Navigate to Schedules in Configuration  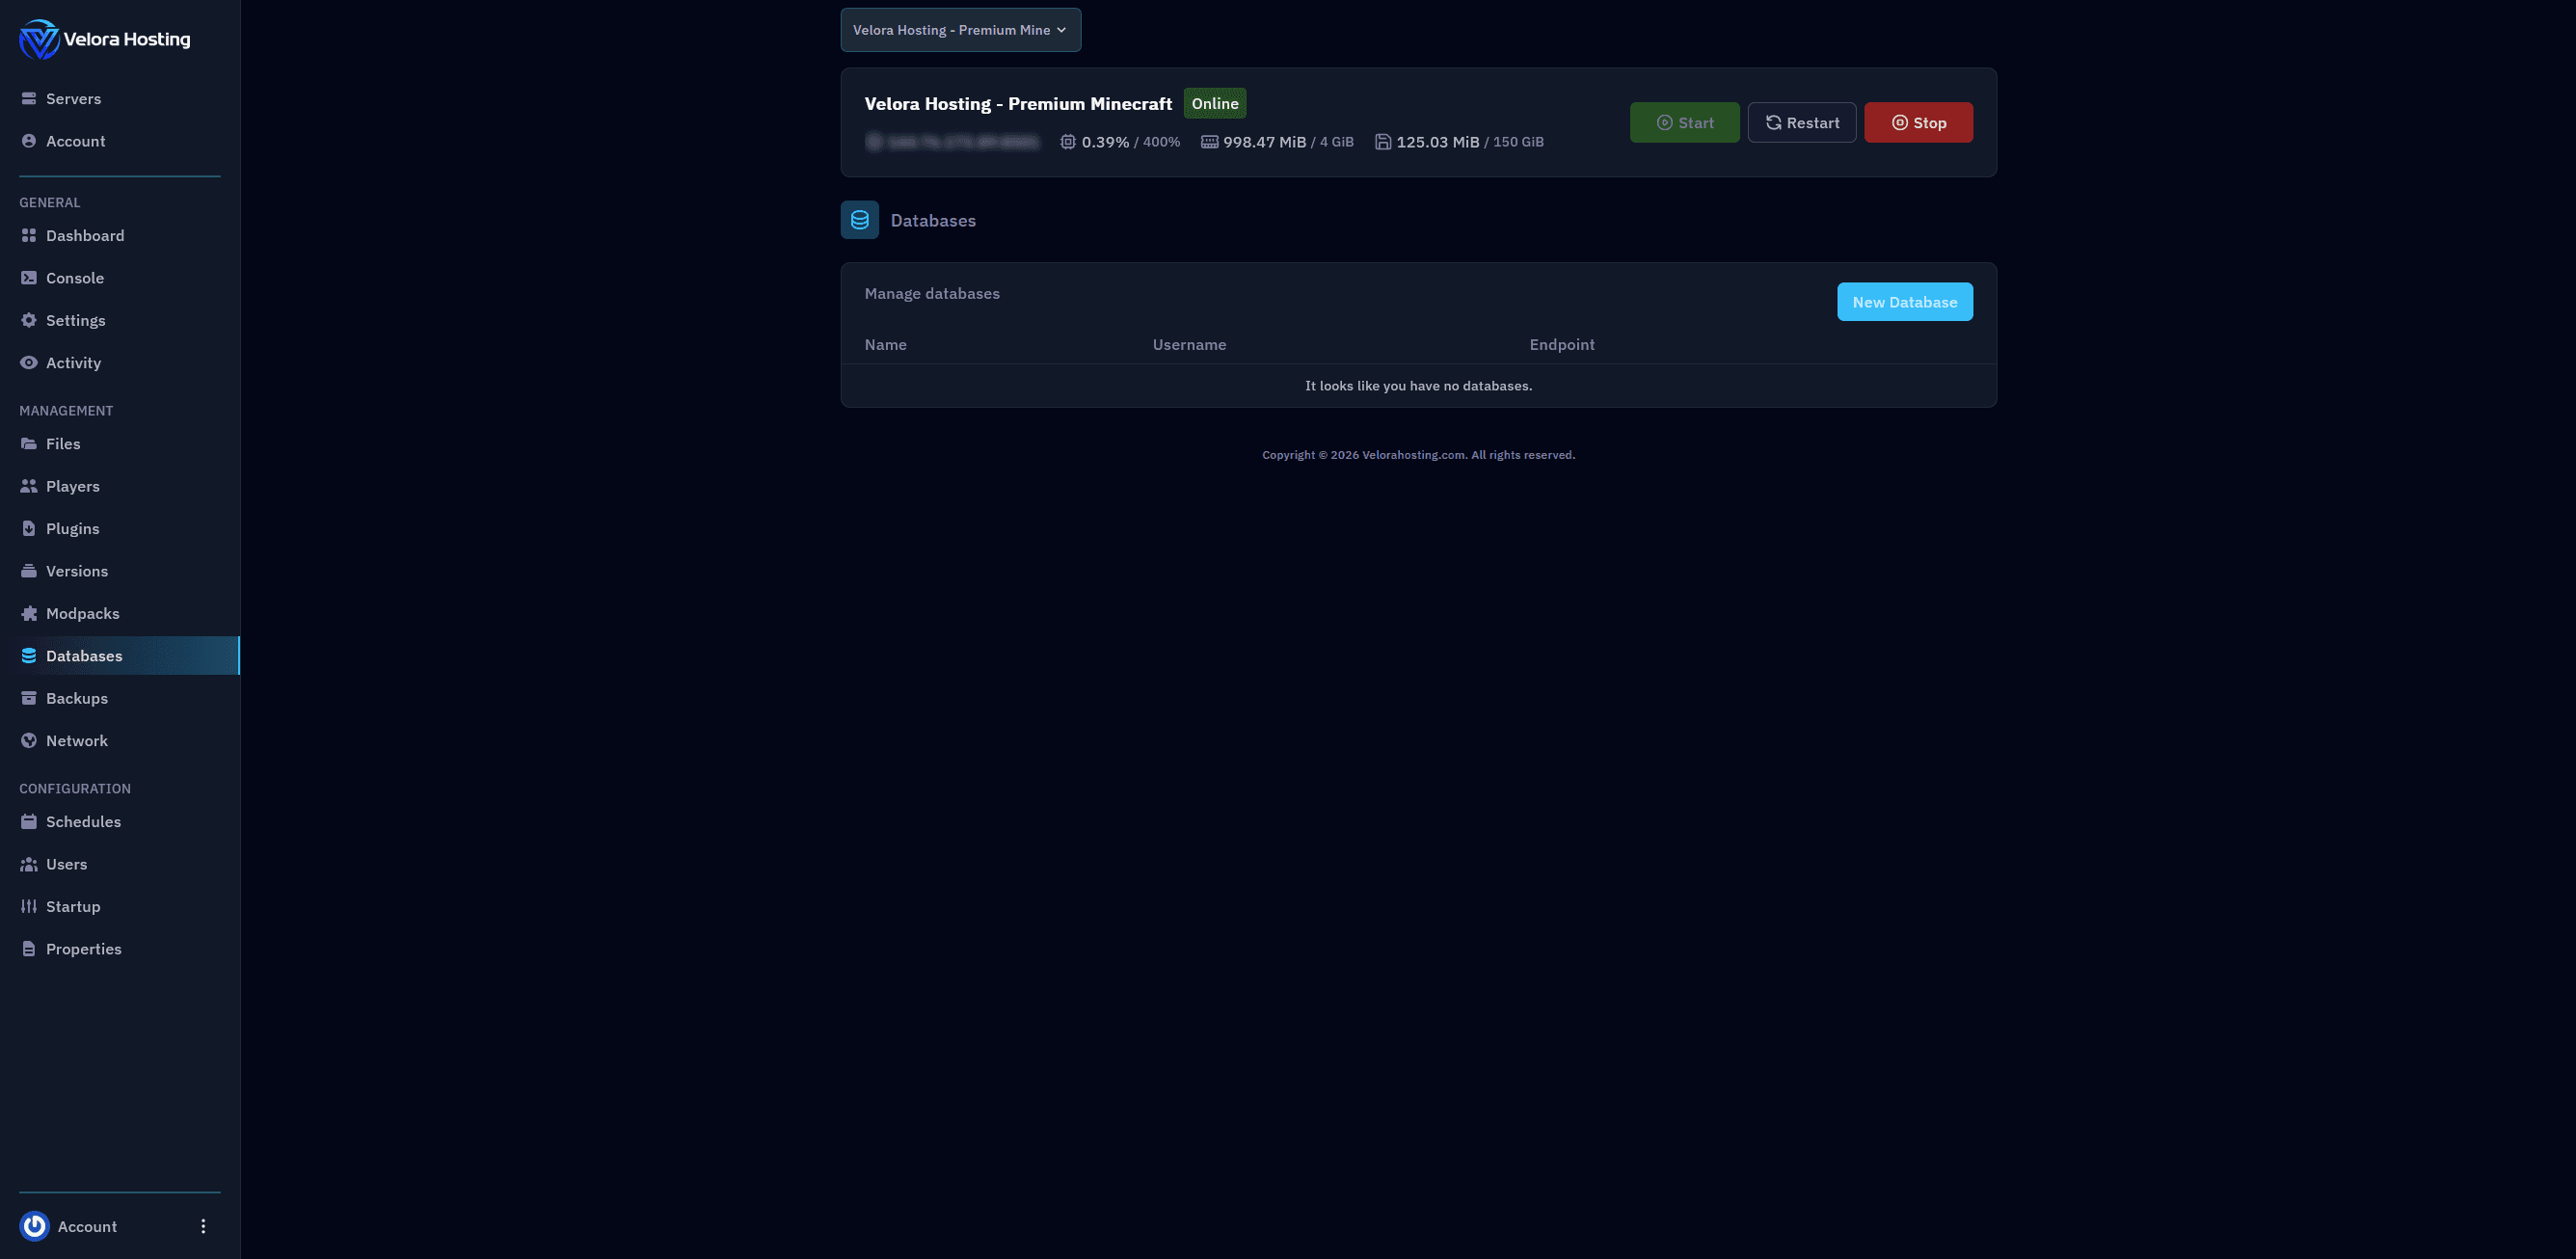(83, 822)
